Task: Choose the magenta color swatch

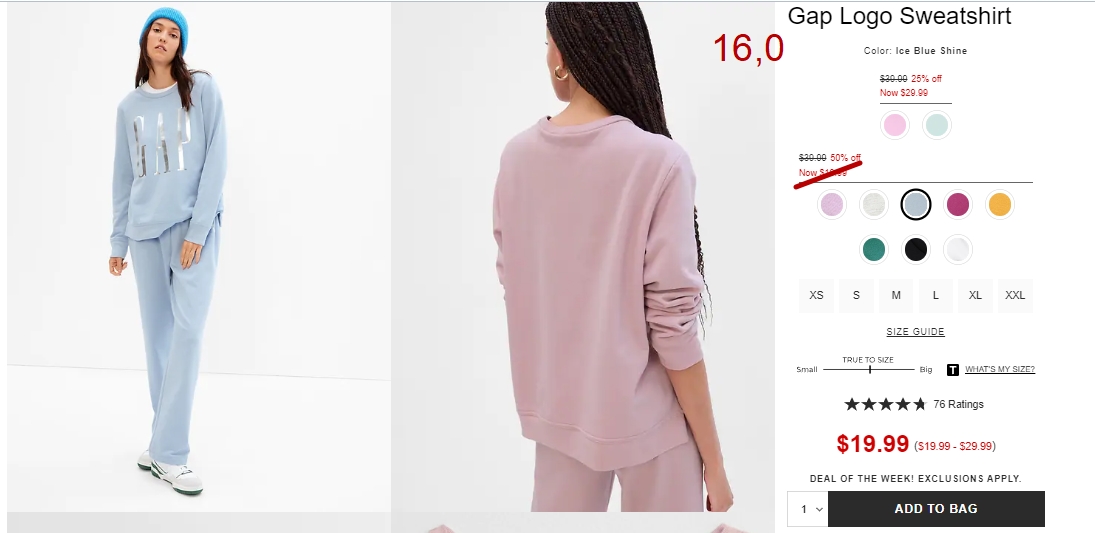Action: tap(957, 205)
